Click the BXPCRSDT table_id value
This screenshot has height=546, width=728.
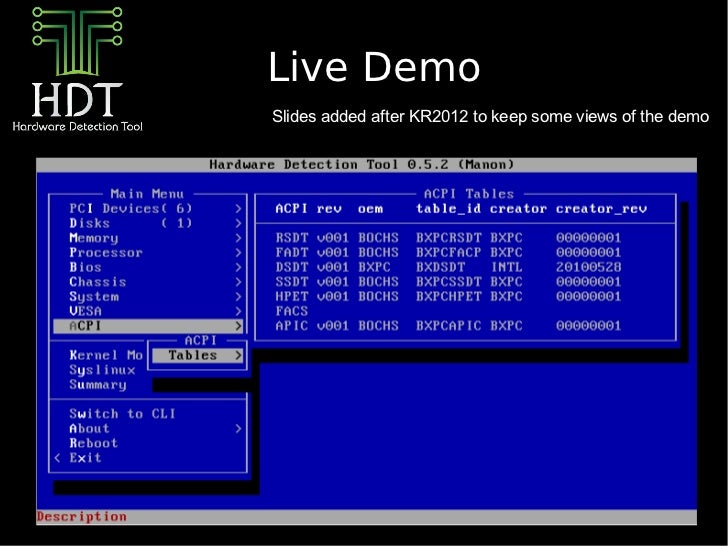pos(448,238)
